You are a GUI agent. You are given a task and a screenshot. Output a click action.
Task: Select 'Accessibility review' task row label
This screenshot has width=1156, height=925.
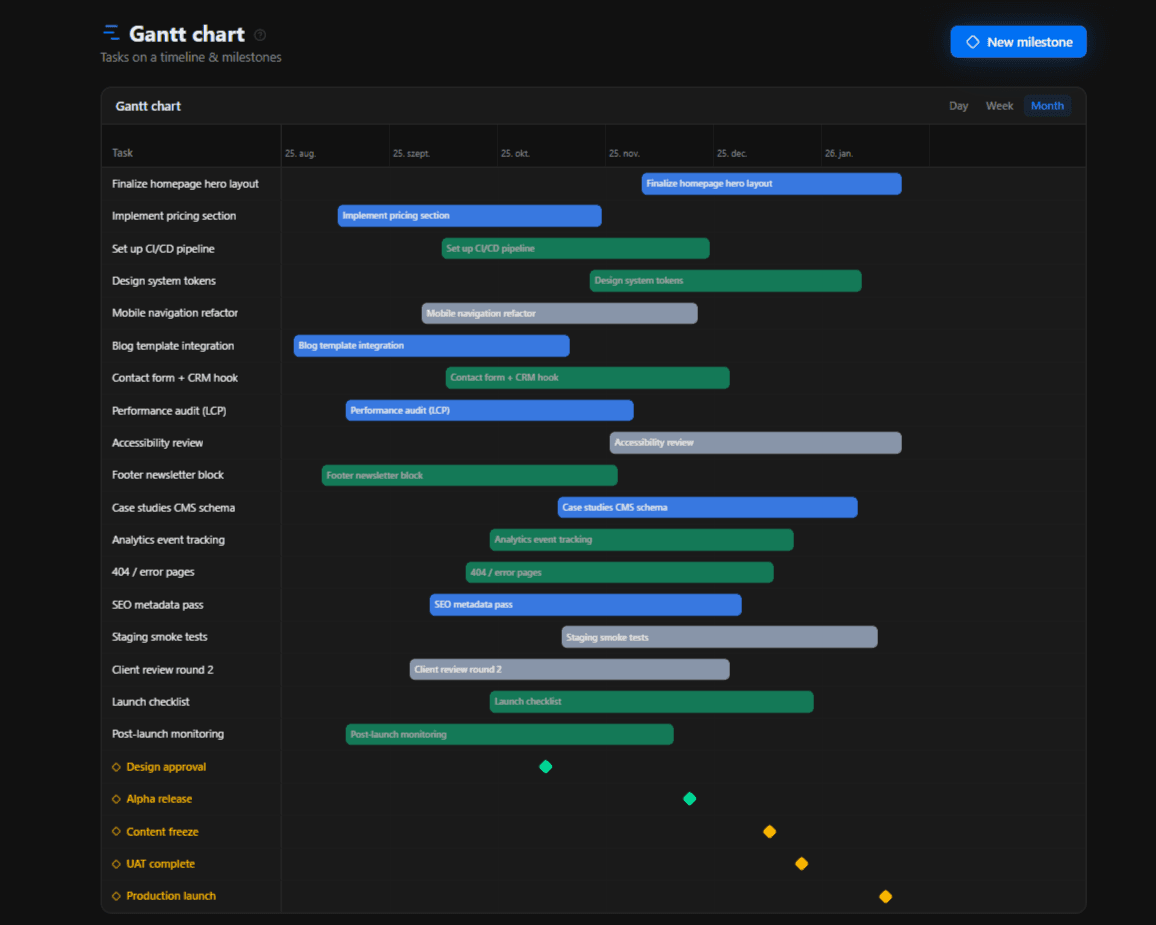157,443
